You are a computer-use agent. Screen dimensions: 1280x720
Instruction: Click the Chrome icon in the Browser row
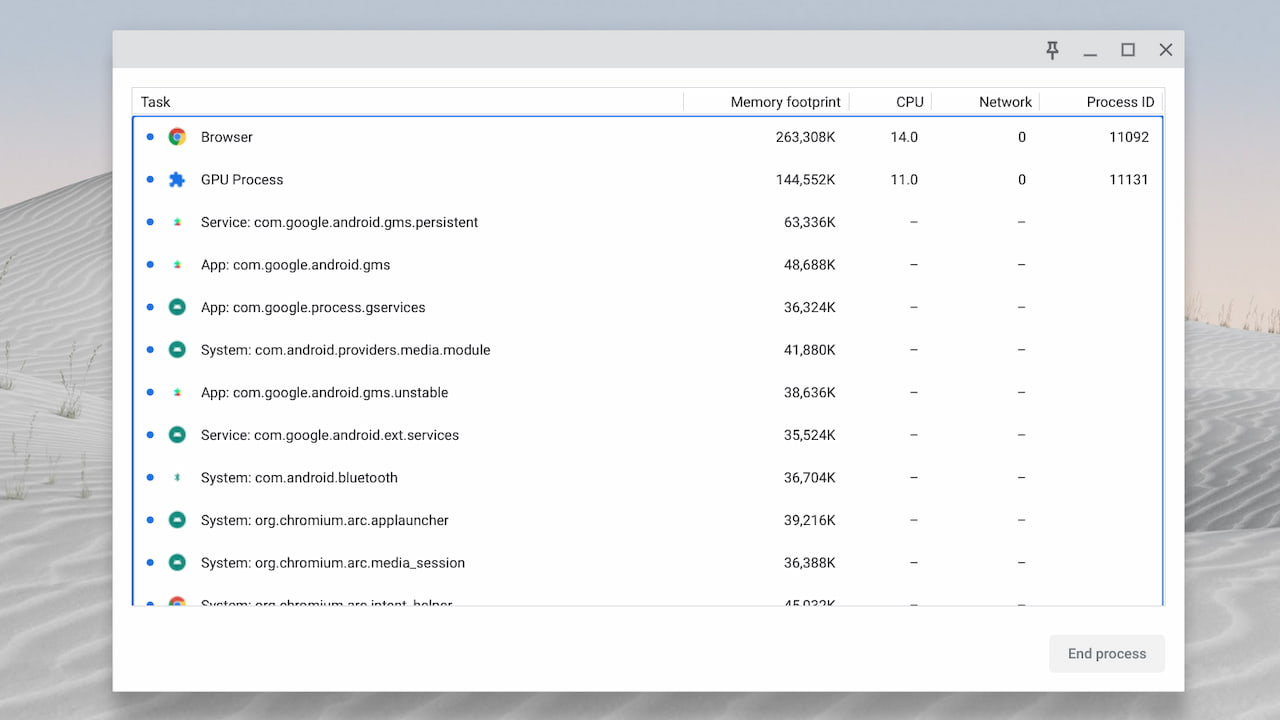coord(177,137)
